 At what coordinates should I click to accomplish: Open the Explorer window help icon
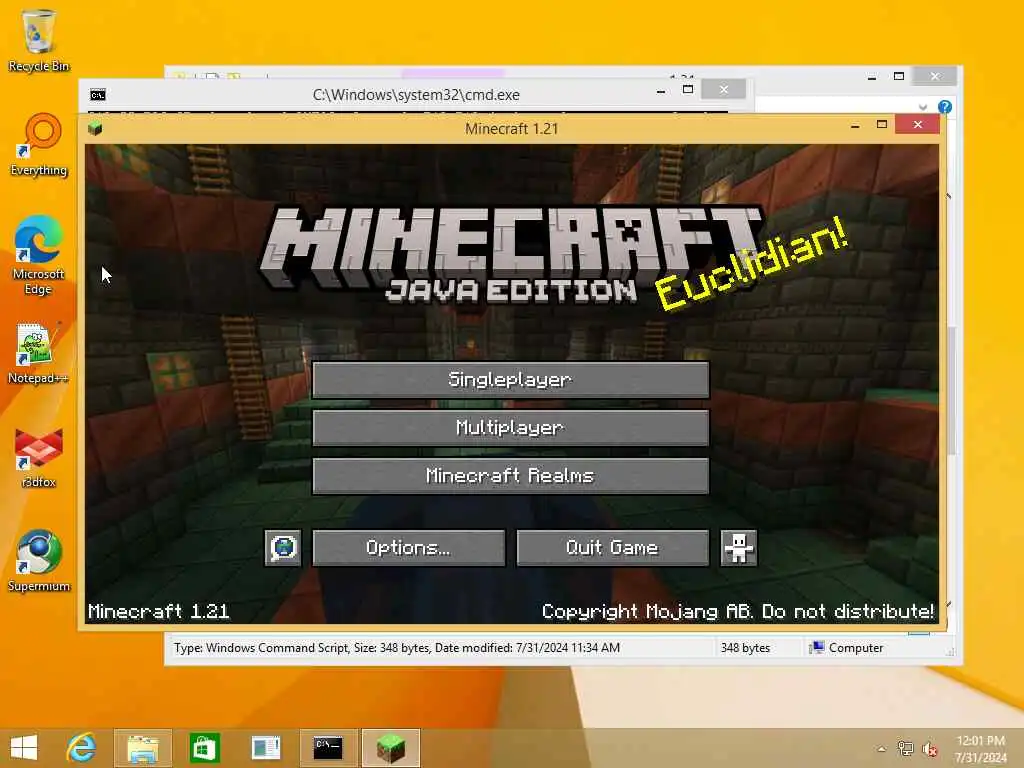[x=944, y=106]
